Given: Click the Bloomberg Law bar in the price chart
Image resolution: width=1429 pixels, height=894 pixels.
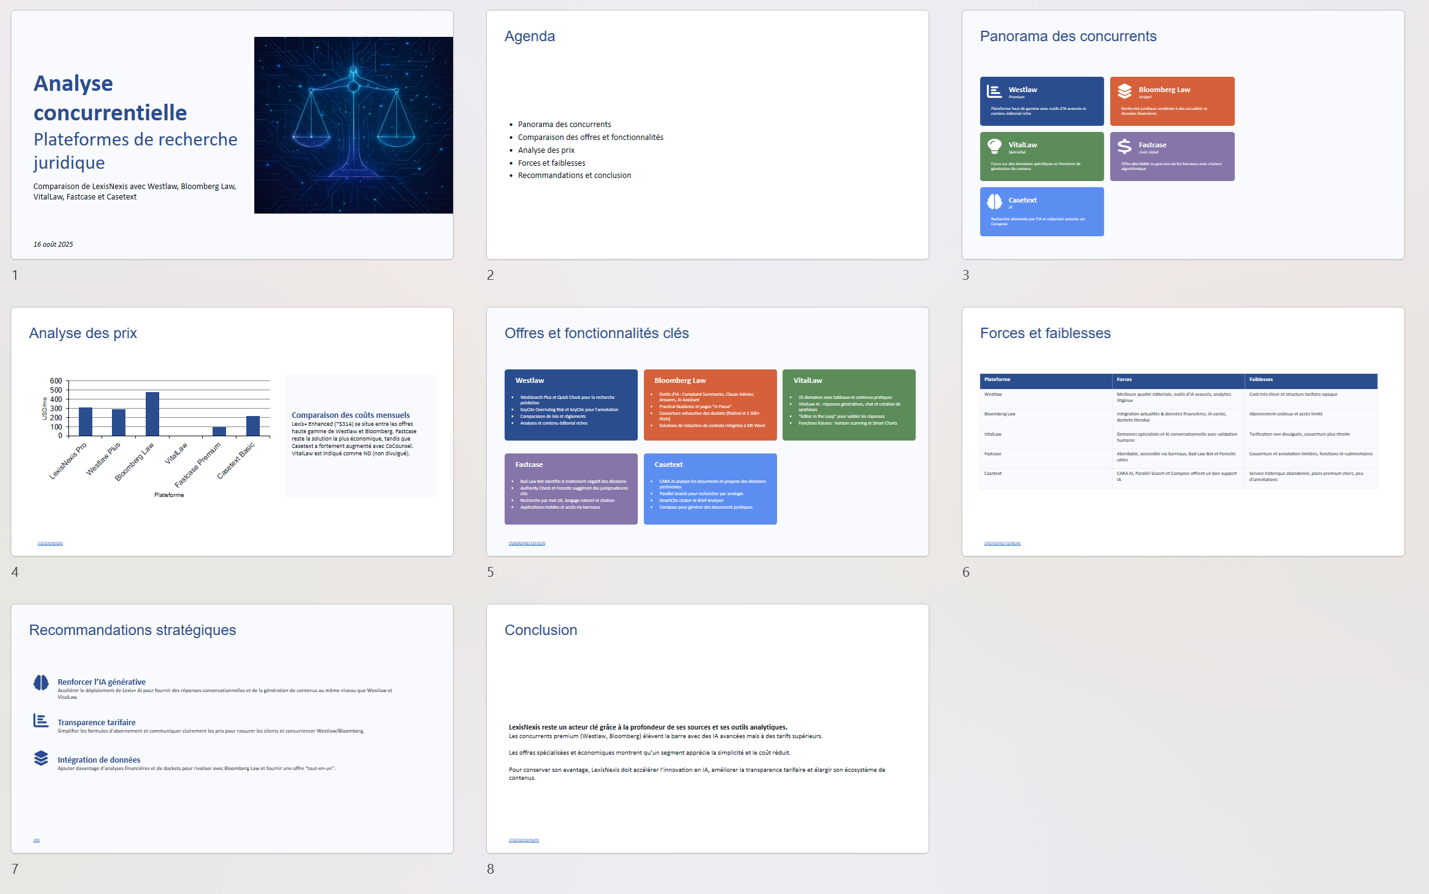Looking at the screenshot, I should click(153, 414).
